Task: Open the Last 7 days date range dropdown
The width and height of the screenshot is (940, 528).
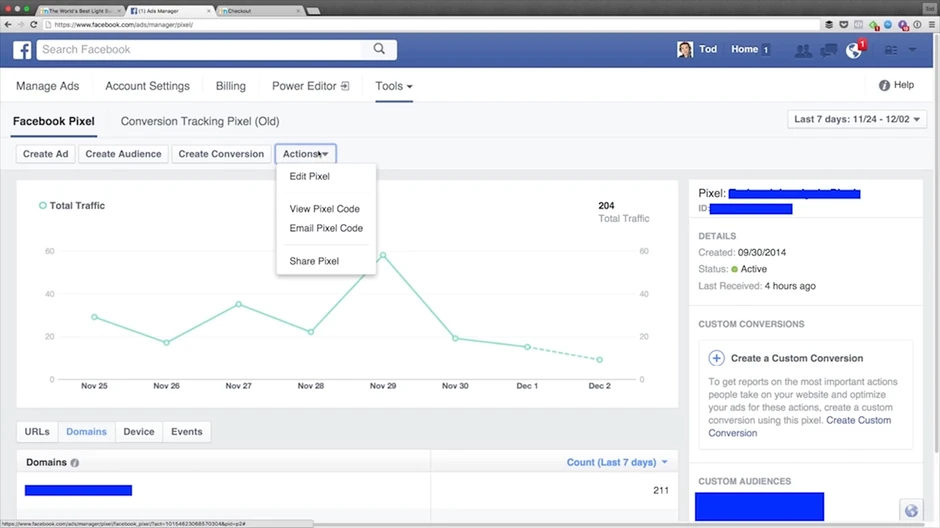Action: (x=859, y=120)
